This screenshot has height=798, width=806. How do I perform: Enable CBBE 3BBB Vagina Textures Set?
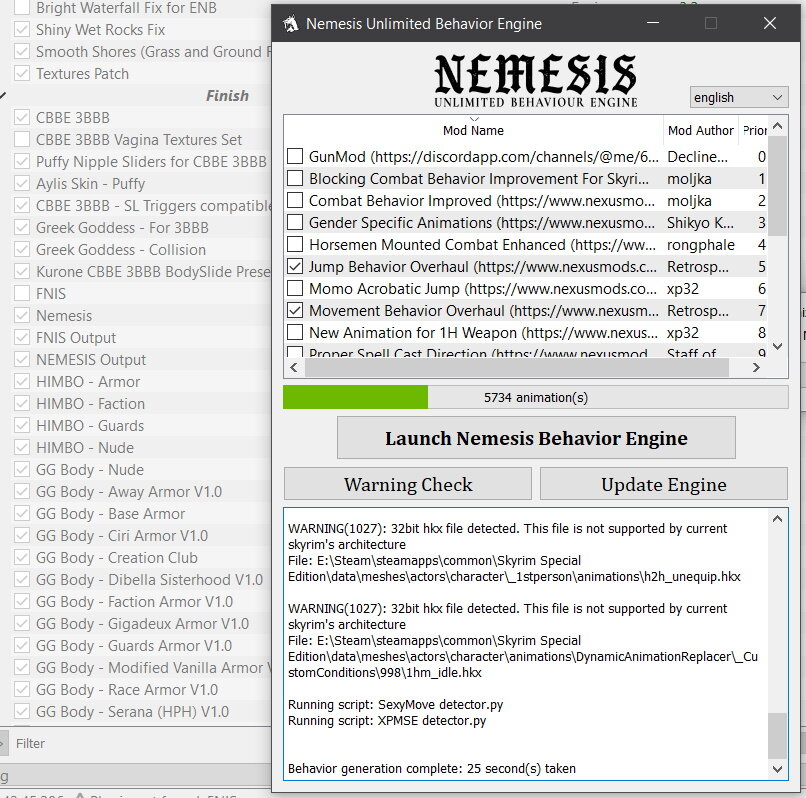coord(22,139)
